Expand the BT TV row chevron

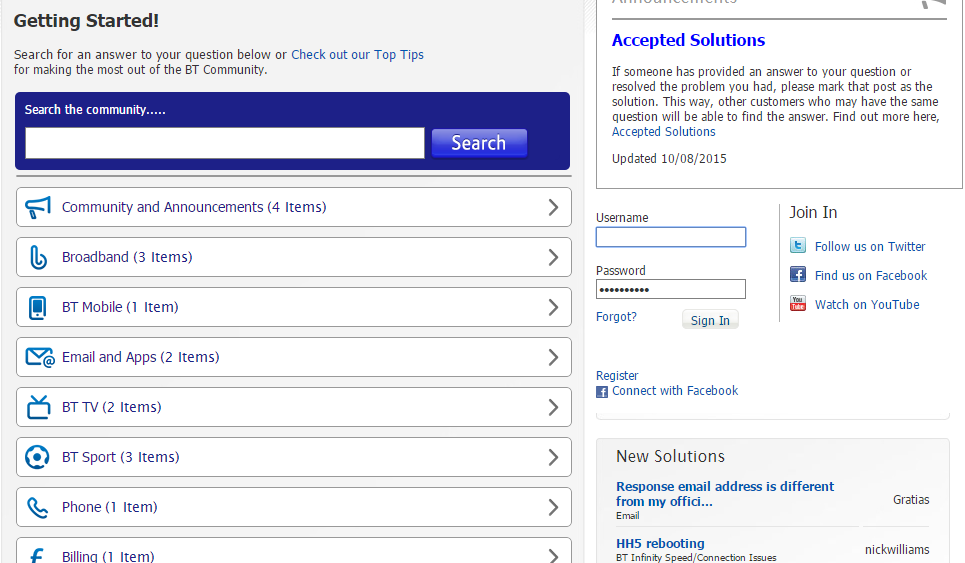tap(553, 407)
